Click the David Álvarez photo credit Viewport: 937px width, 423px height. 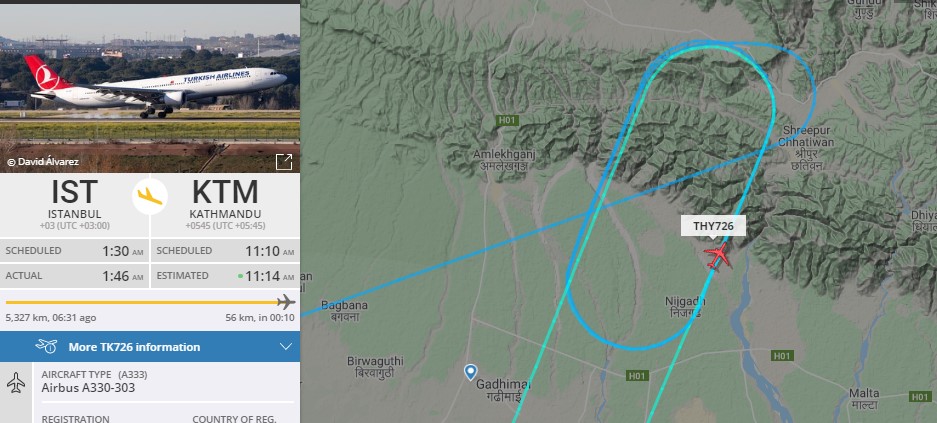coord(42,162)
